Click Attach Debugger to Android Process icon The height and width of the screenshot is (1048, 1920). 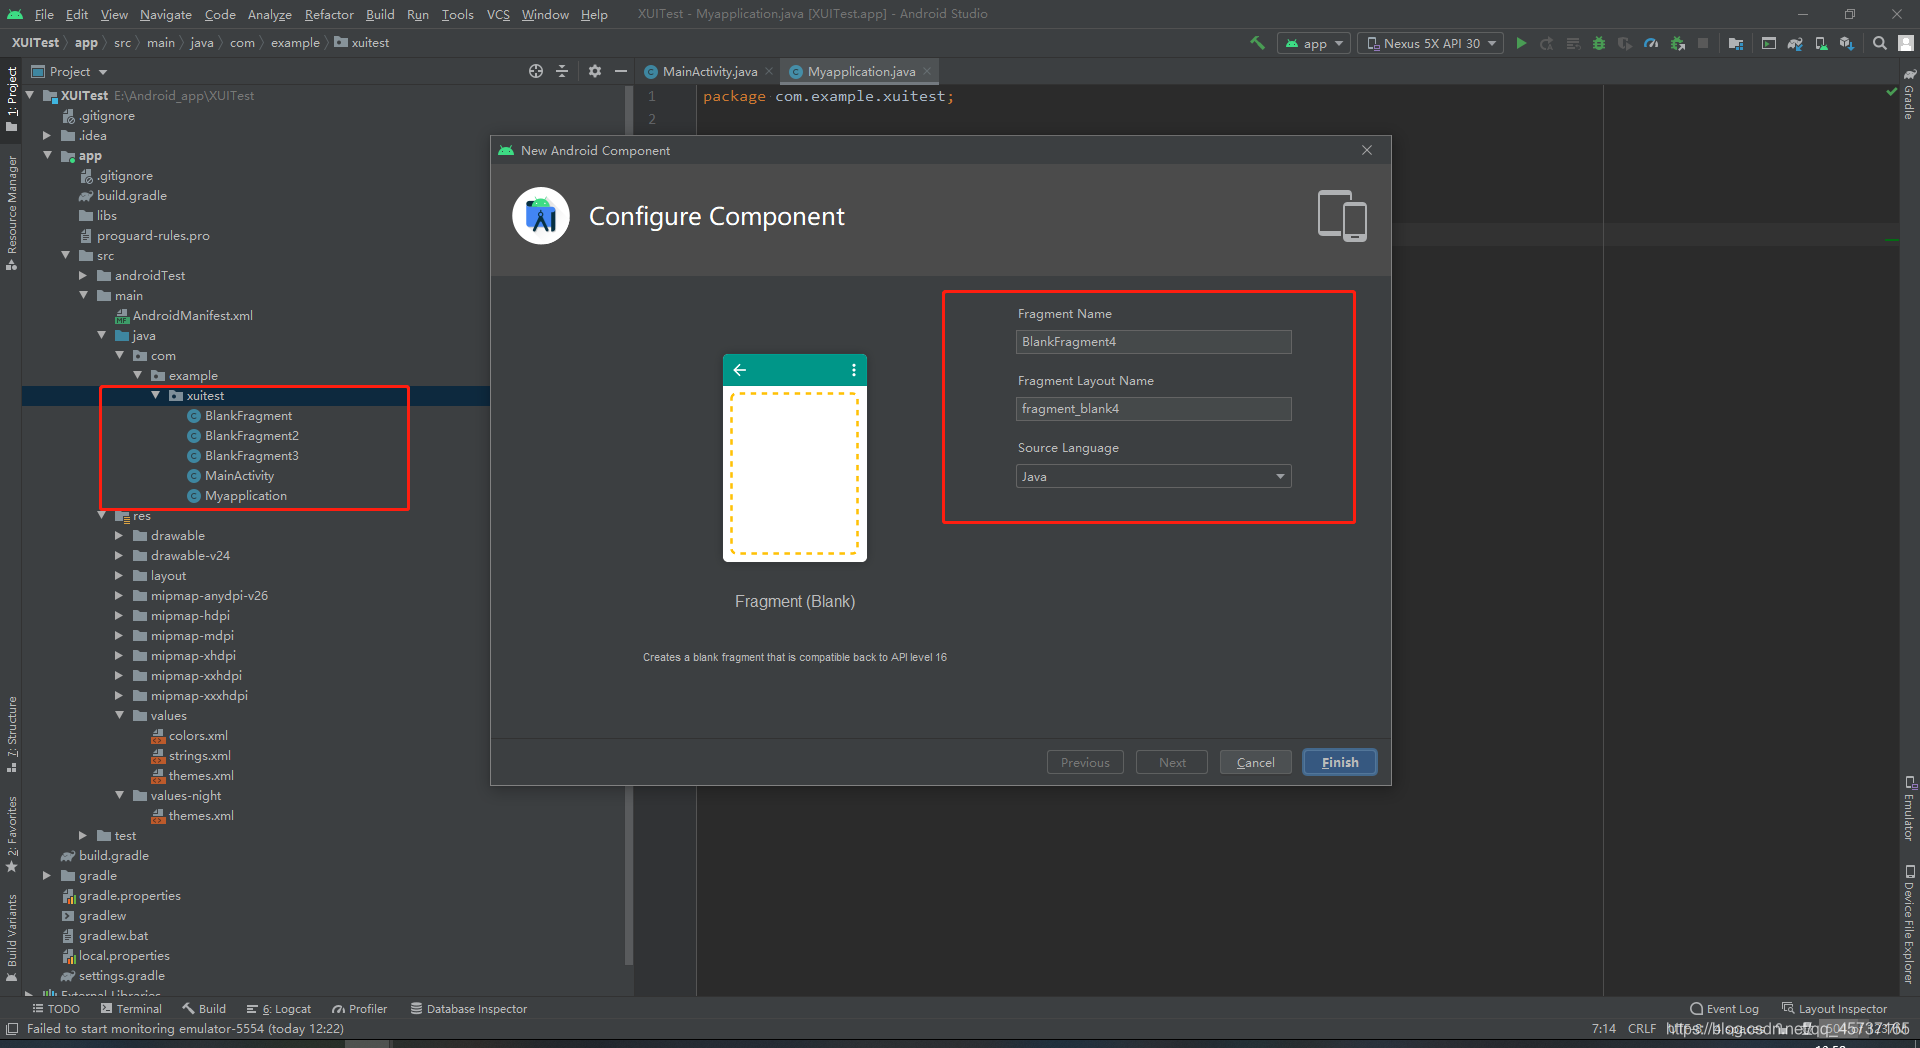coord(1678,43)
